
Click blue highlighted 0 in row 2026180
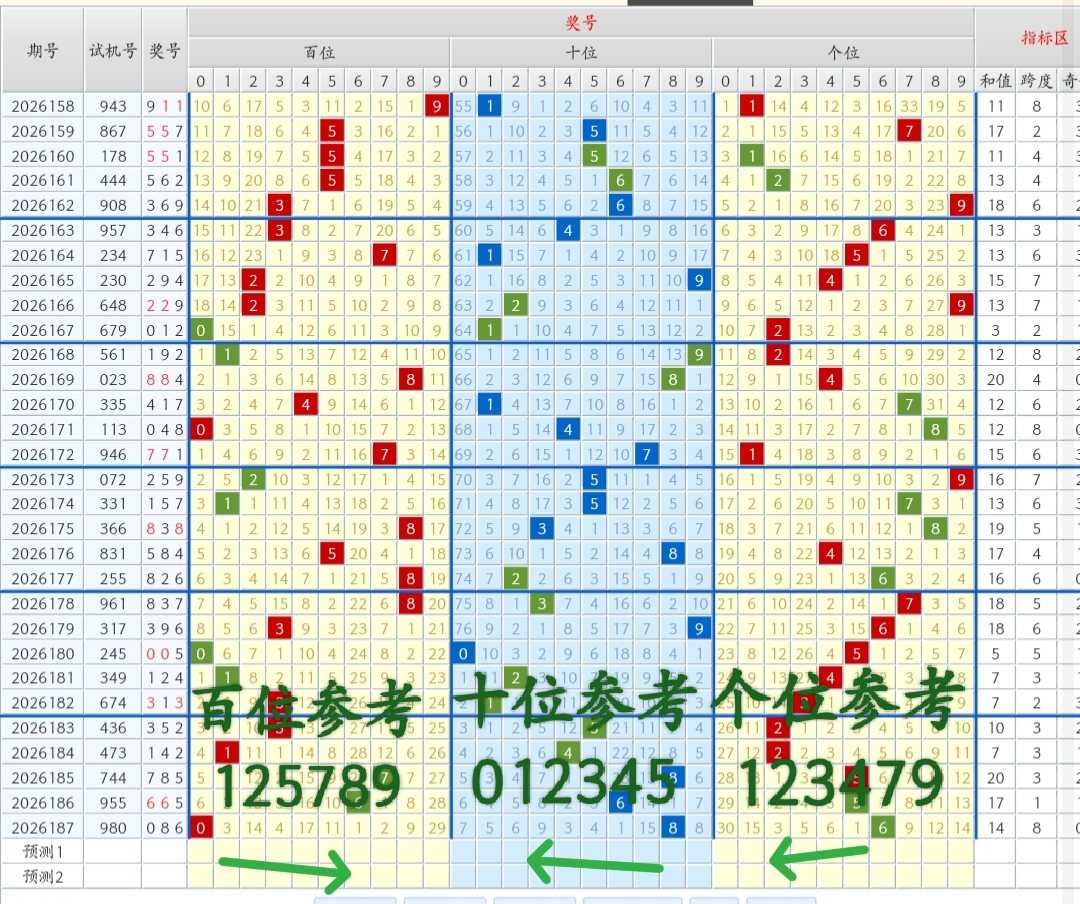[x=463, y=653]
